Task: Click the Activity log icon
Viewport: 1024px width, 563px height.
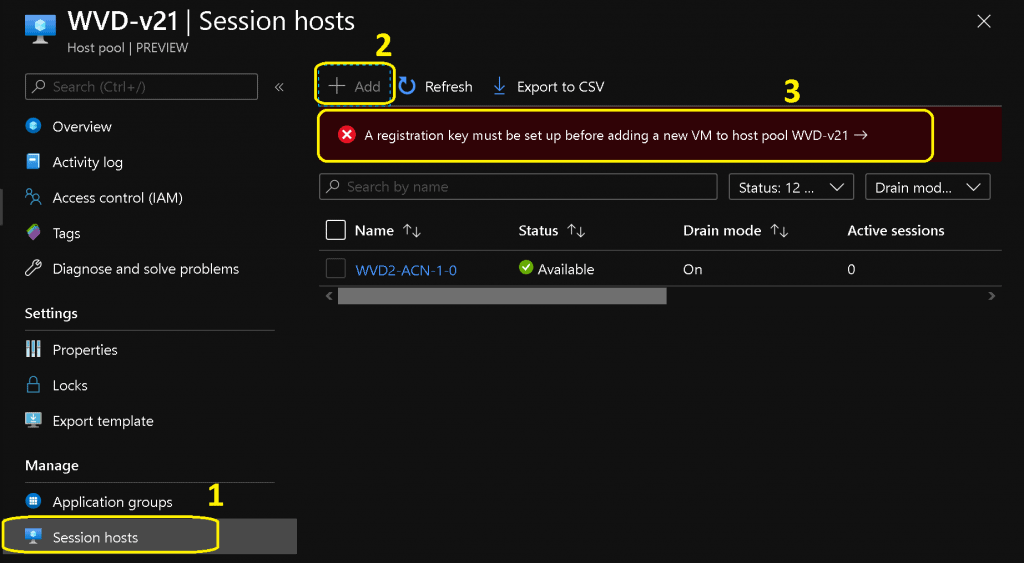Action: pos(33,161)
